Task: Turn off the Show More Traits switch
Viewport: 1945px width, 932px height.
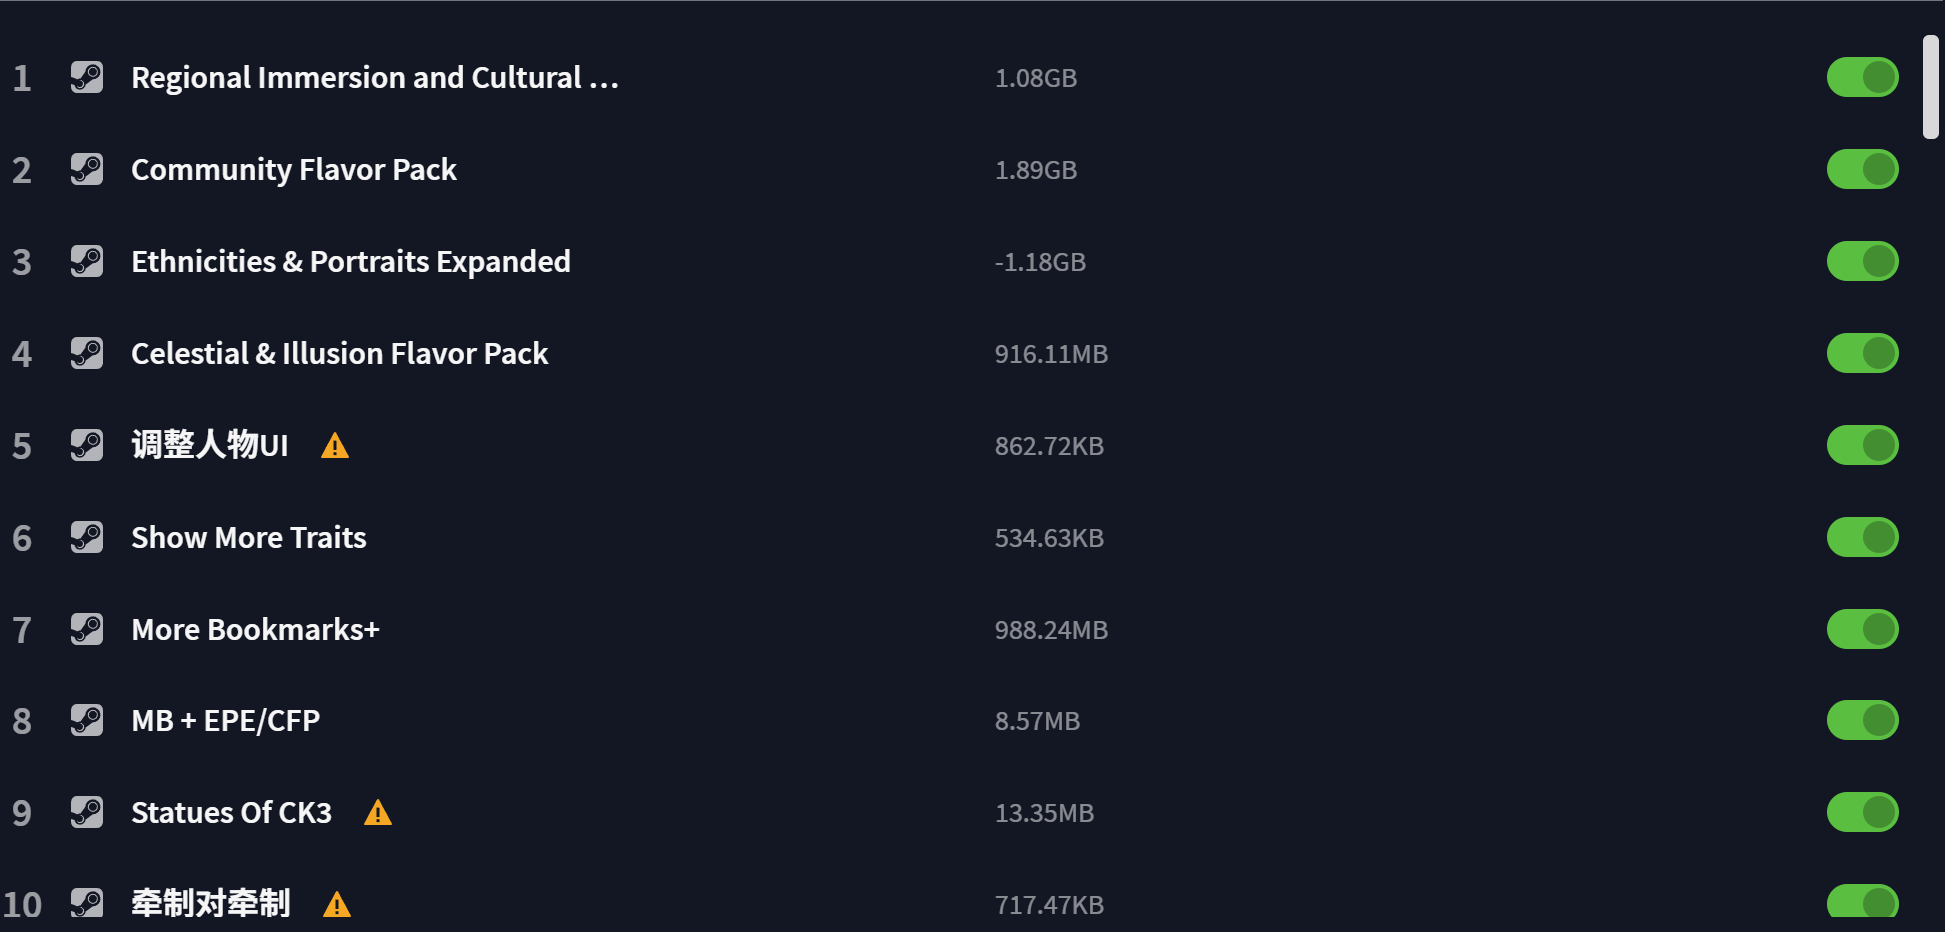Action: (1862, 537)
